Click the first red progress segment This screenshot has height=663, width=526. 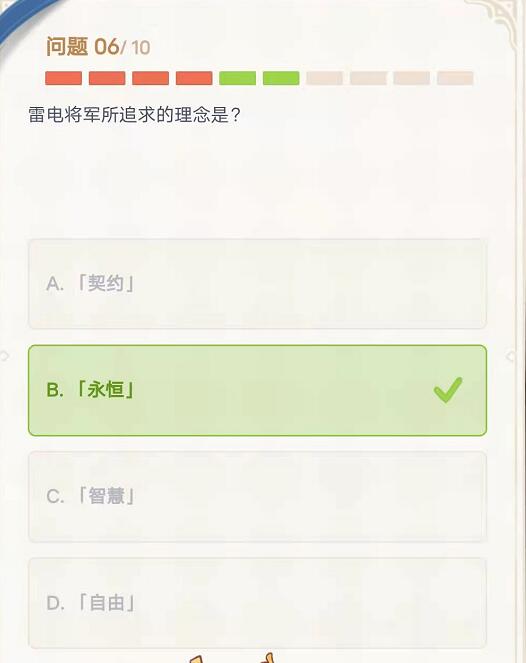(x=63, y=78)
